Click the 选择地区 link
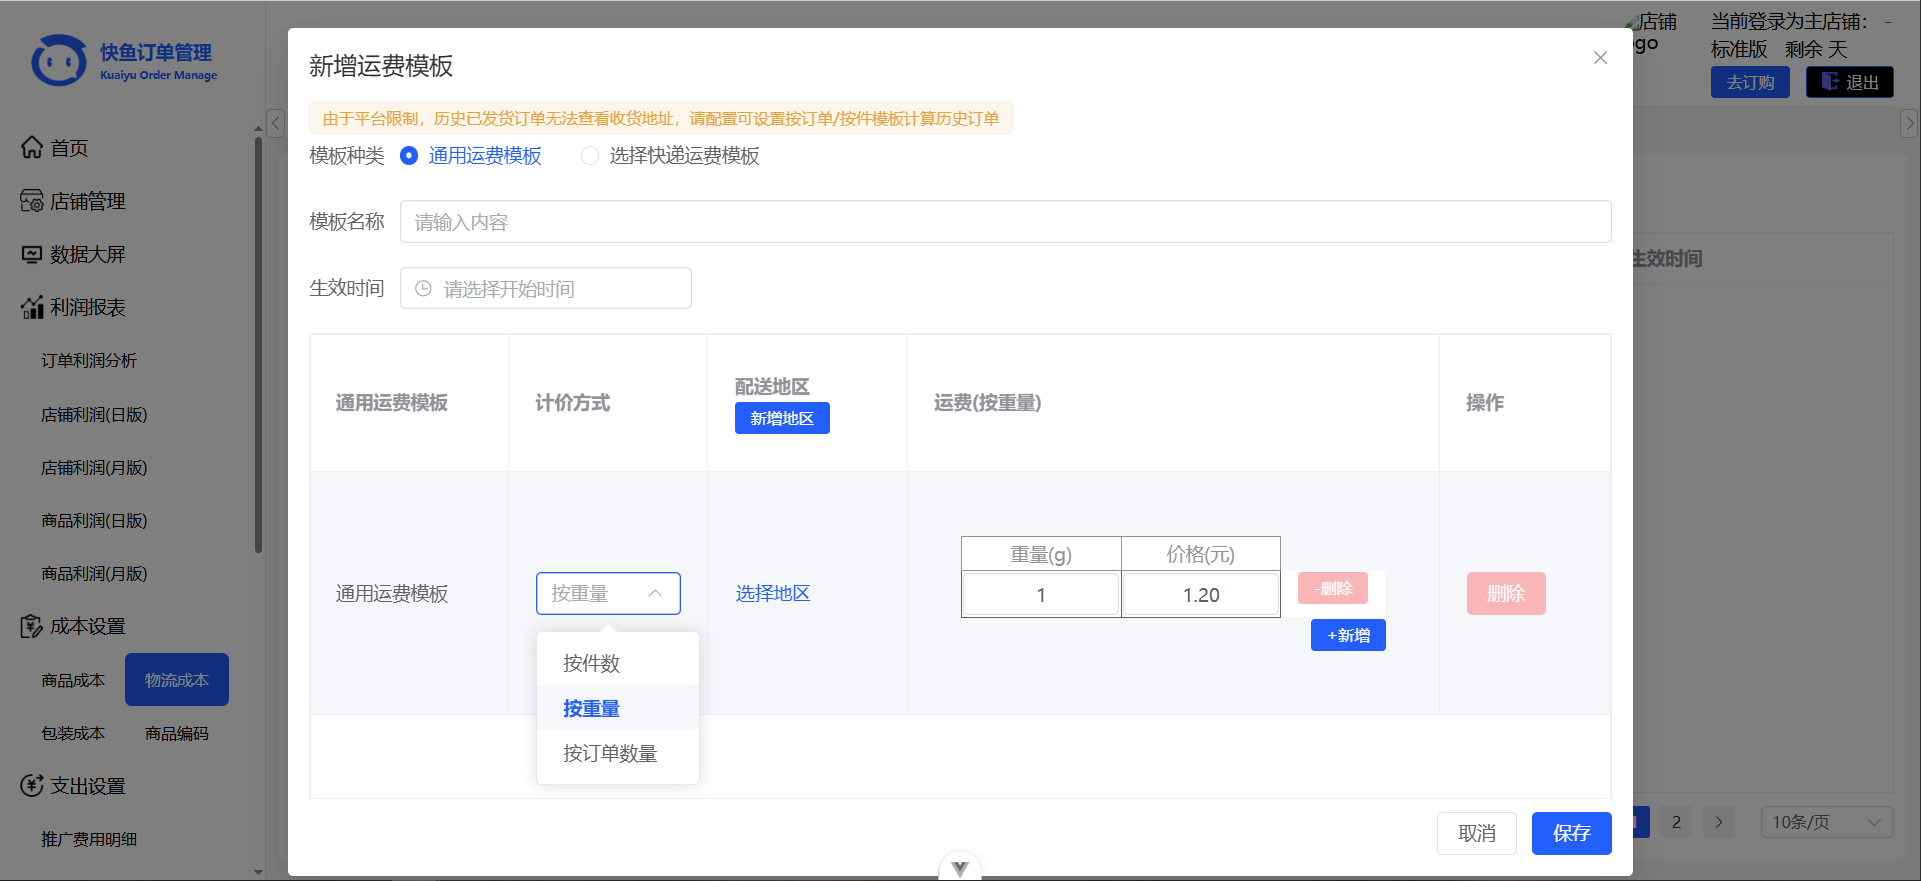Screen dimensions: 1921x881 [772, 594]
